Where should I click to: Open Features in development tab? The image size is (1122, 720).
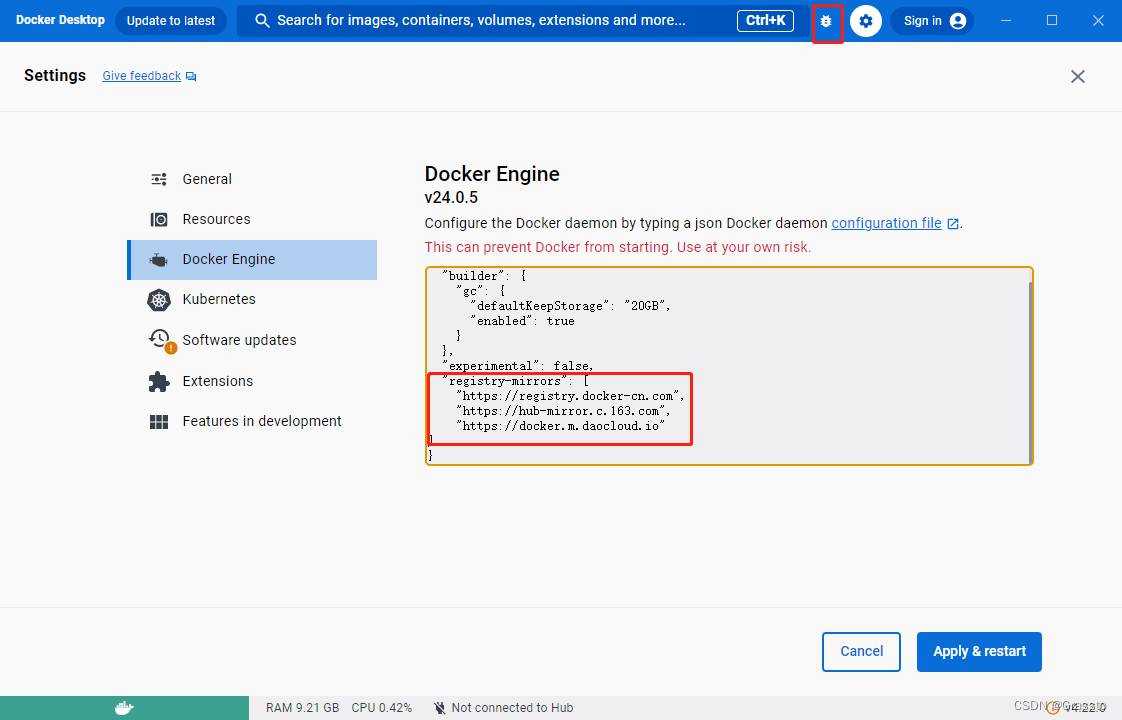[253, 421]
